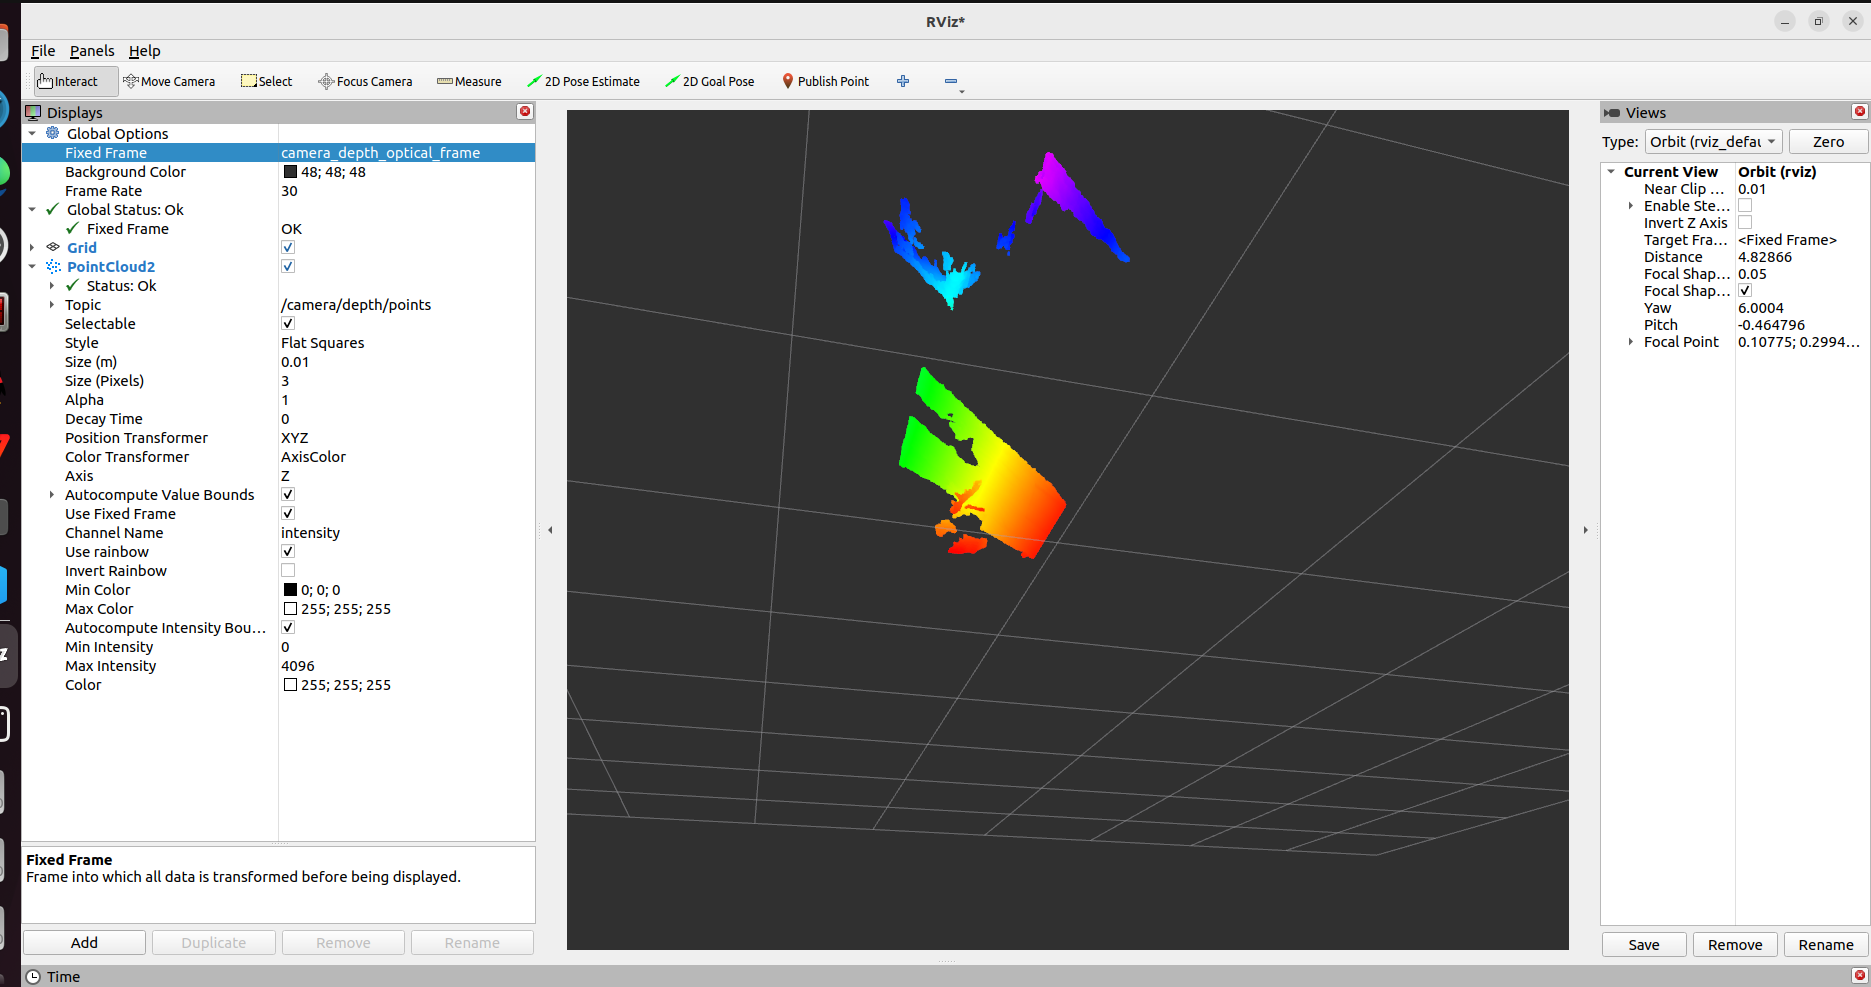Toggle Autocompute Value Bounds checkbox
This screenshot has width=1871, height=987.
point(288,494)
